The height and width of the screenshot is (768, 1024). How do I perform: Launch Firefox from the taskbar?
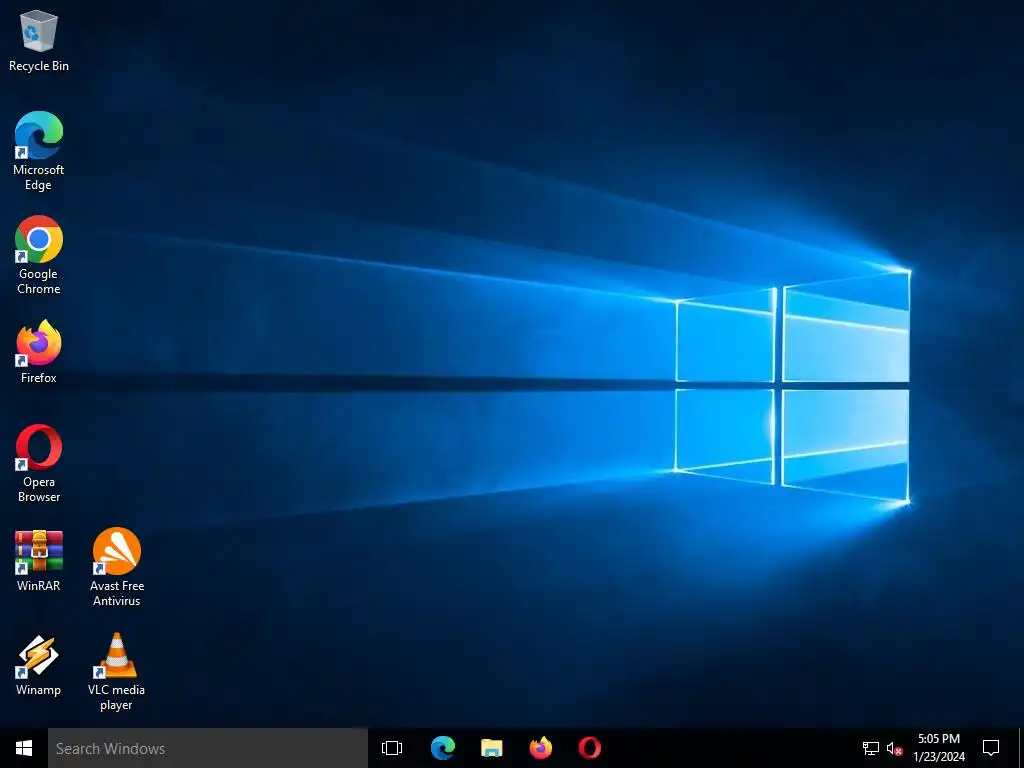pos(541,748)
